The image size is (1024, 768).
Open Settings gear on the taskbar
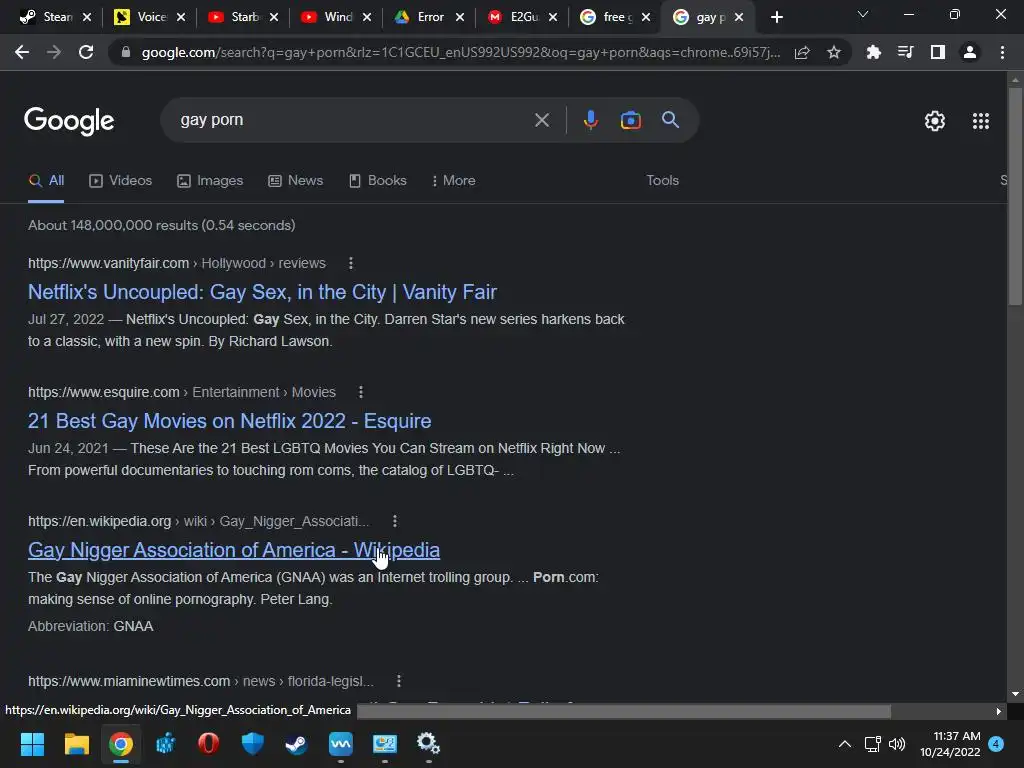[x=428, y=744]
